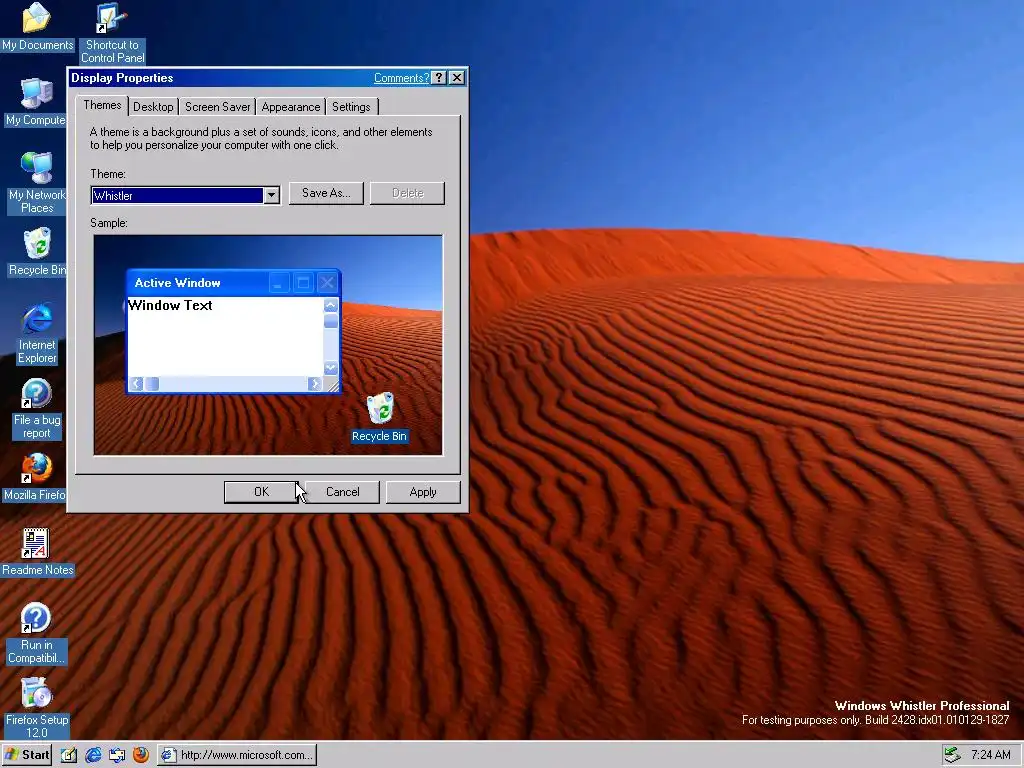Click the sample window close button
The height and width of the screenshot is (768, 1024).
pos(327,283)
